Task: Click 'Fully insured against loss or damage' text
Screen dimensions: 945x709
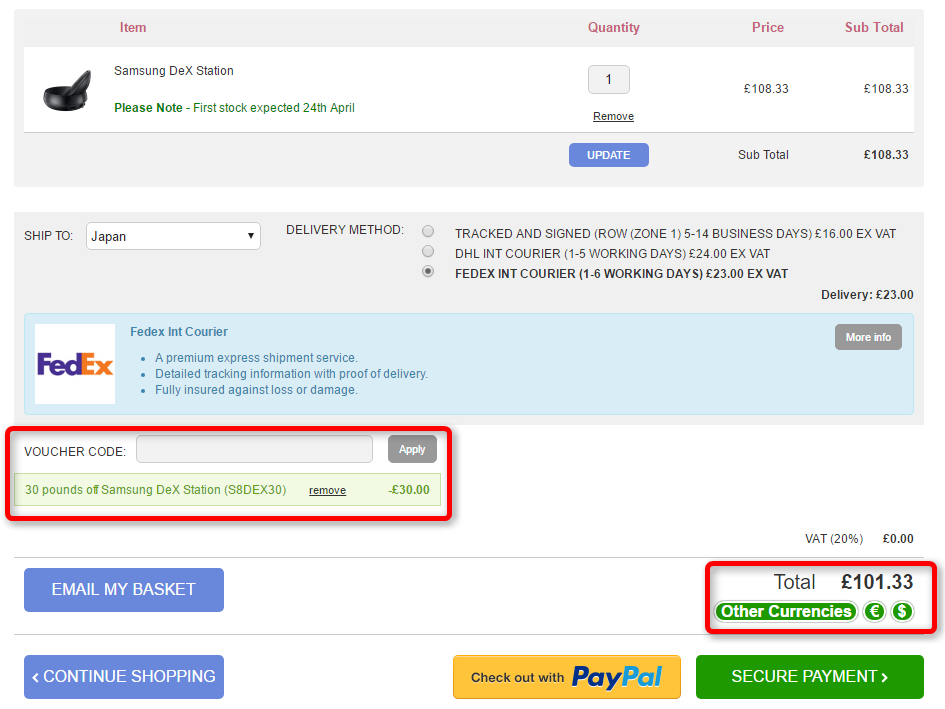Action: 257,390
